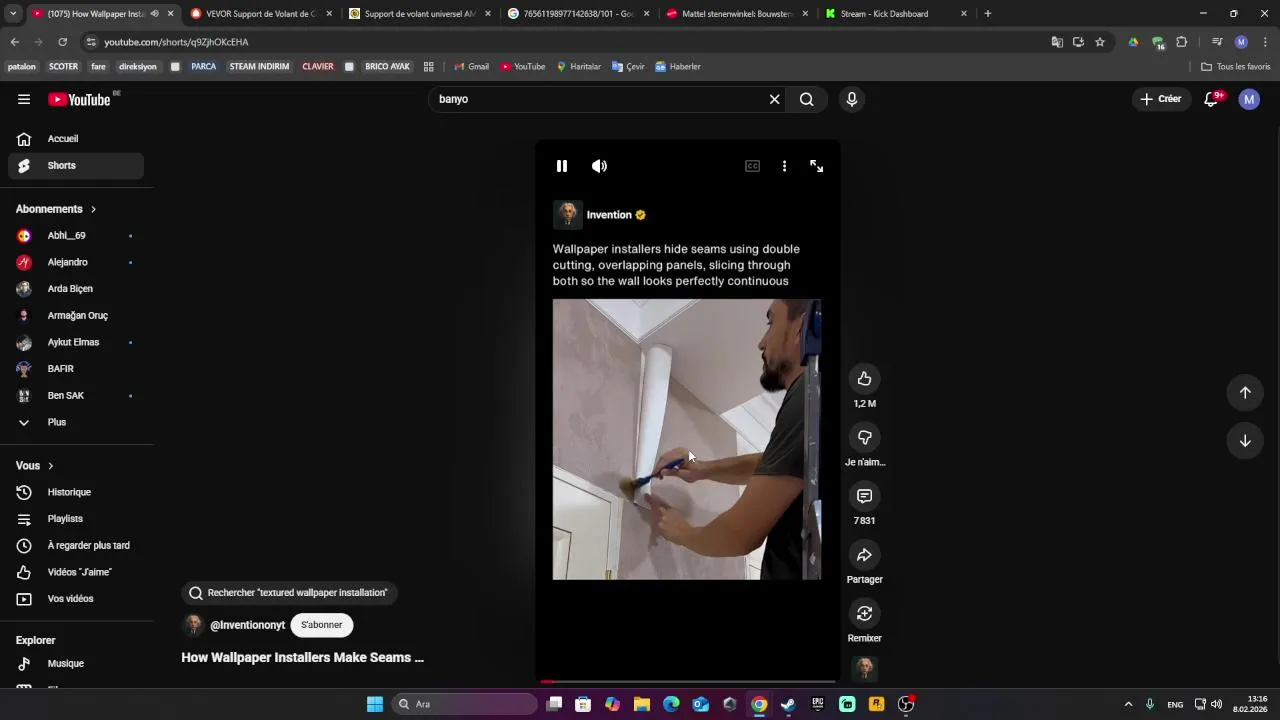Image resolution: width=1280 pixels, height=720 pixels.
Task: Click the Créer button
Action: (1161, 99)
